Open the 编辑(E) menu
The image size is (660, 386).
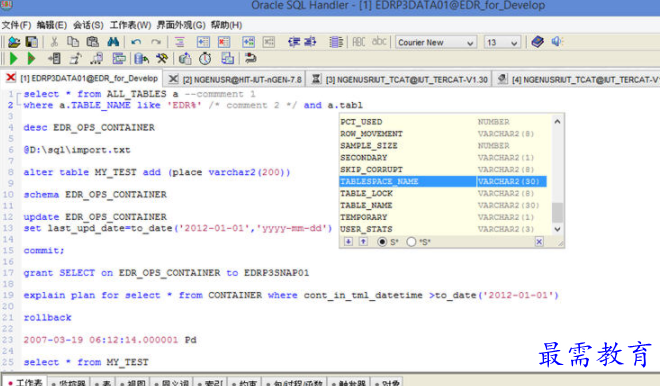pos(52,25)
